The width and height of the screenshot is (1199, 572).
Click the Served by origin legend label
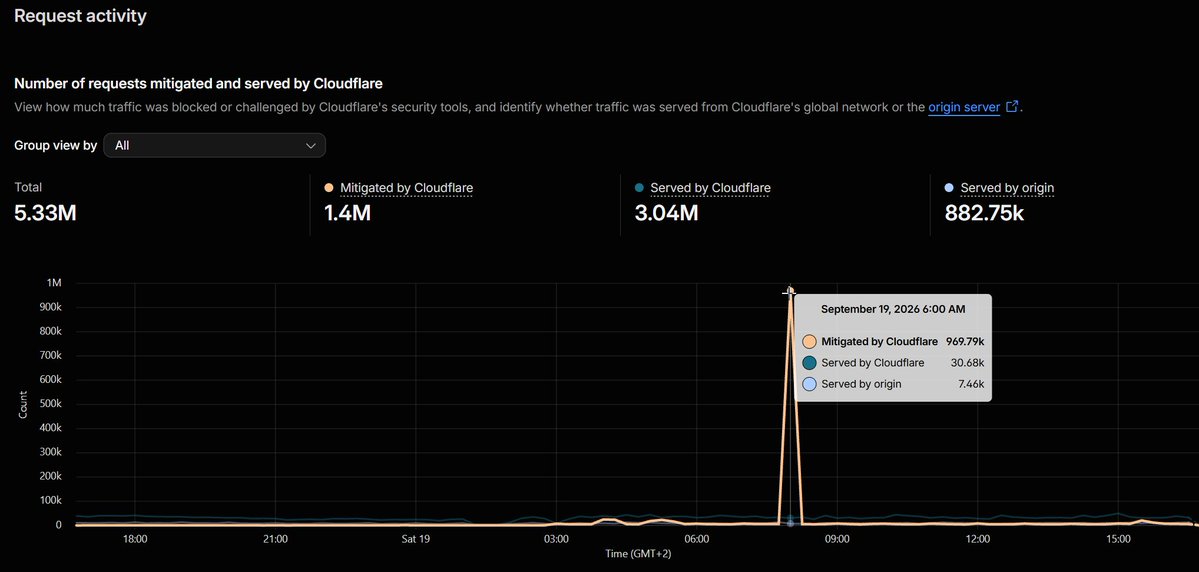click(x=1007, y=187)
